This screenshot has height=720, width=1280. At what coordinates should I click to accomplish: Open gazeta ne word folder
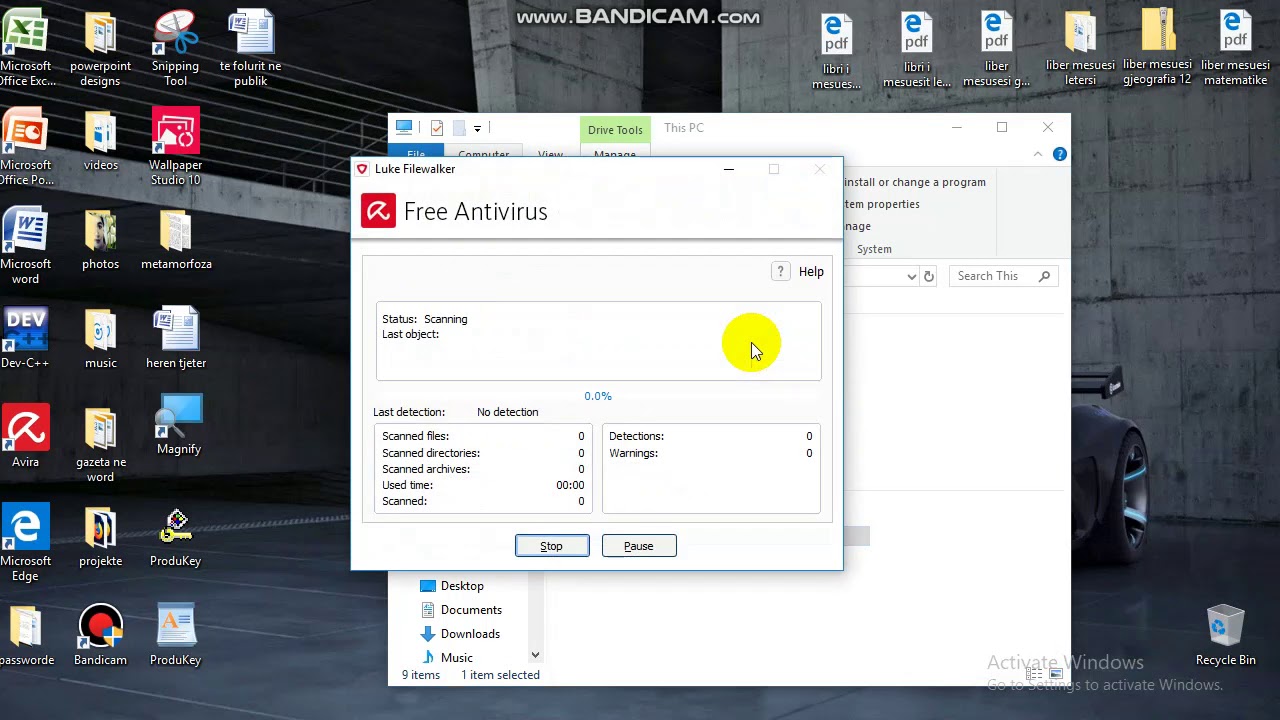point(101,445)
